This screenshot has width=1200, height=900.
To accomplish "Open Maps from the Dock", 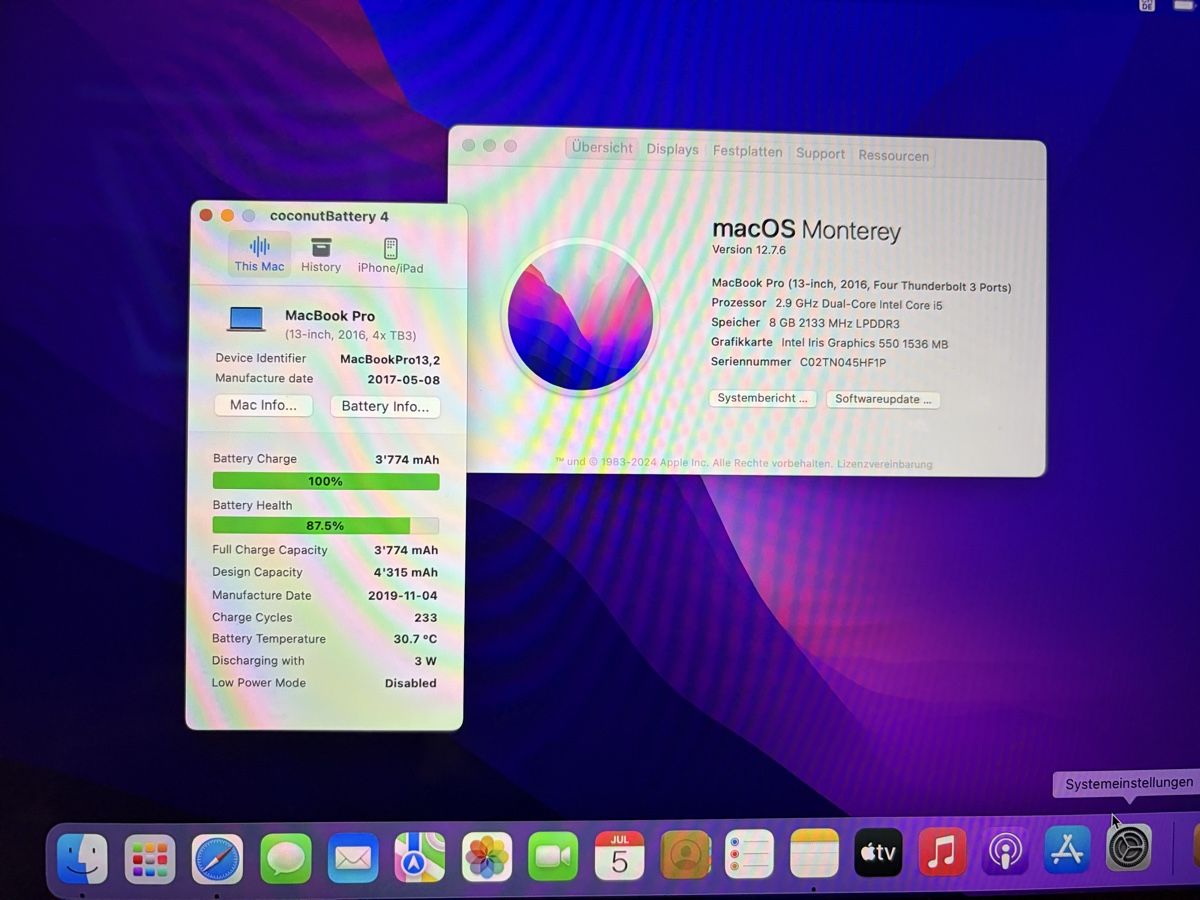I will [x=420, y=858].
